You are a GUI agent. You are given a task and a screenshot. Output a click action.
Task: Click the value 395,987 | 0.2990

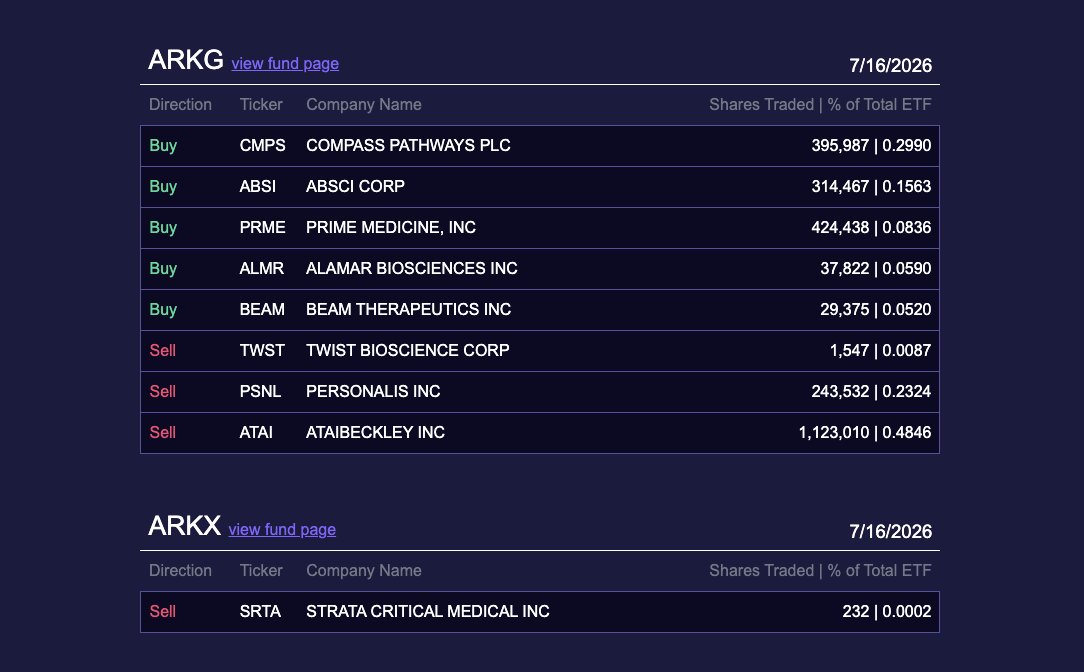pyautogui.click(x=871, y=146)
